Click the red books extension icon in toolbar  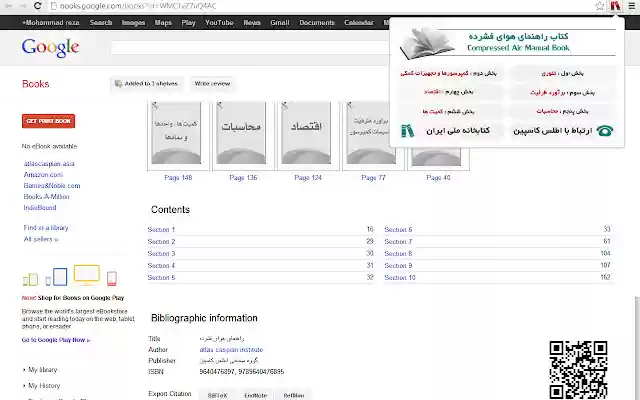[615, 6]
